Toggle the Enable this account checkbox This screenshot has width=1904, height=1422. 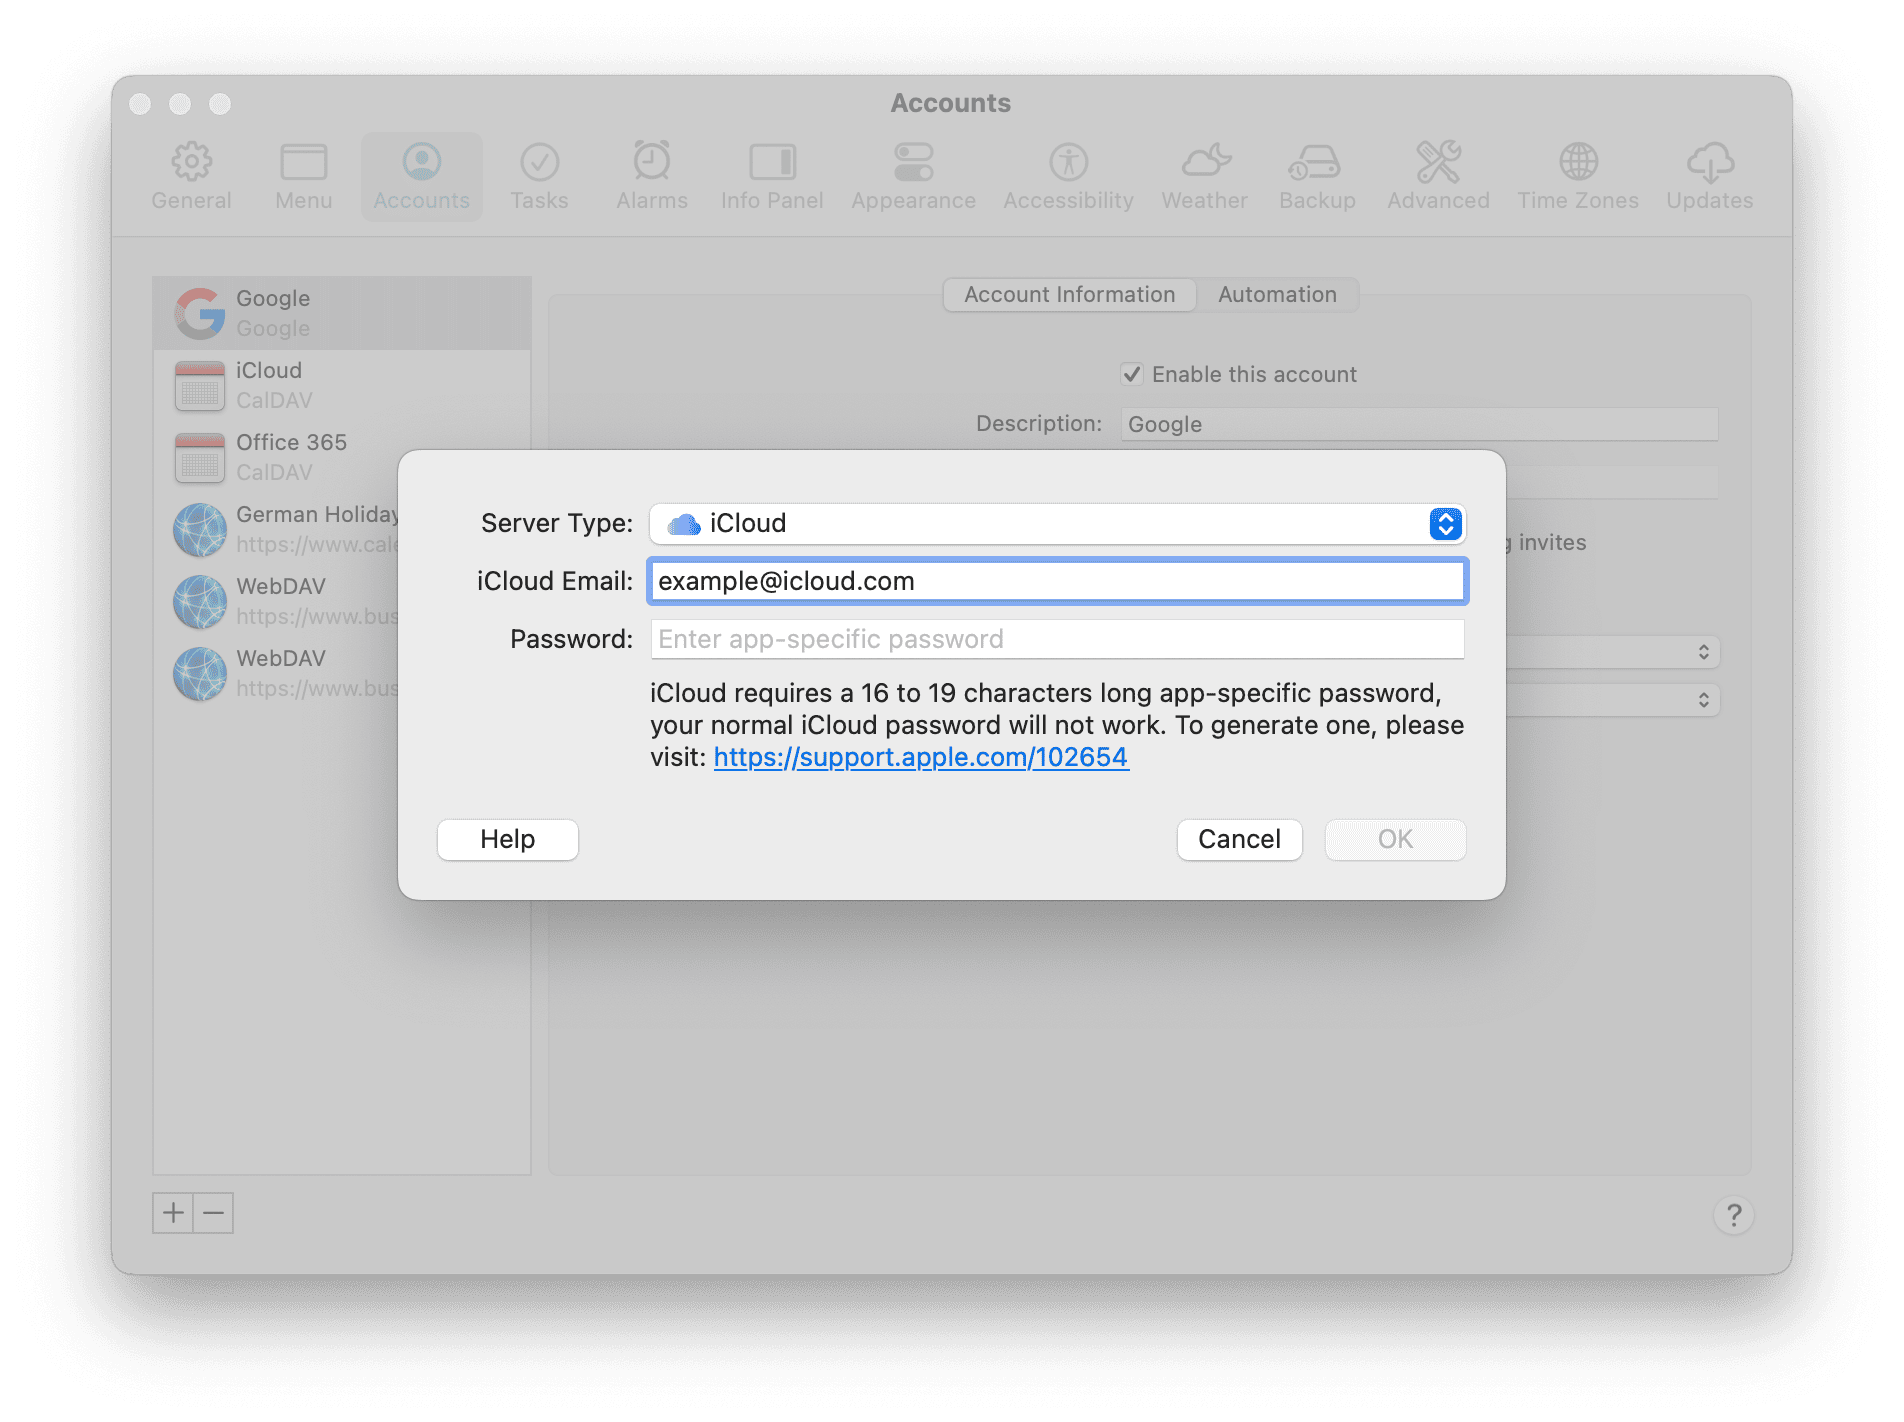pyautogui.click(x=1132, y=374)
